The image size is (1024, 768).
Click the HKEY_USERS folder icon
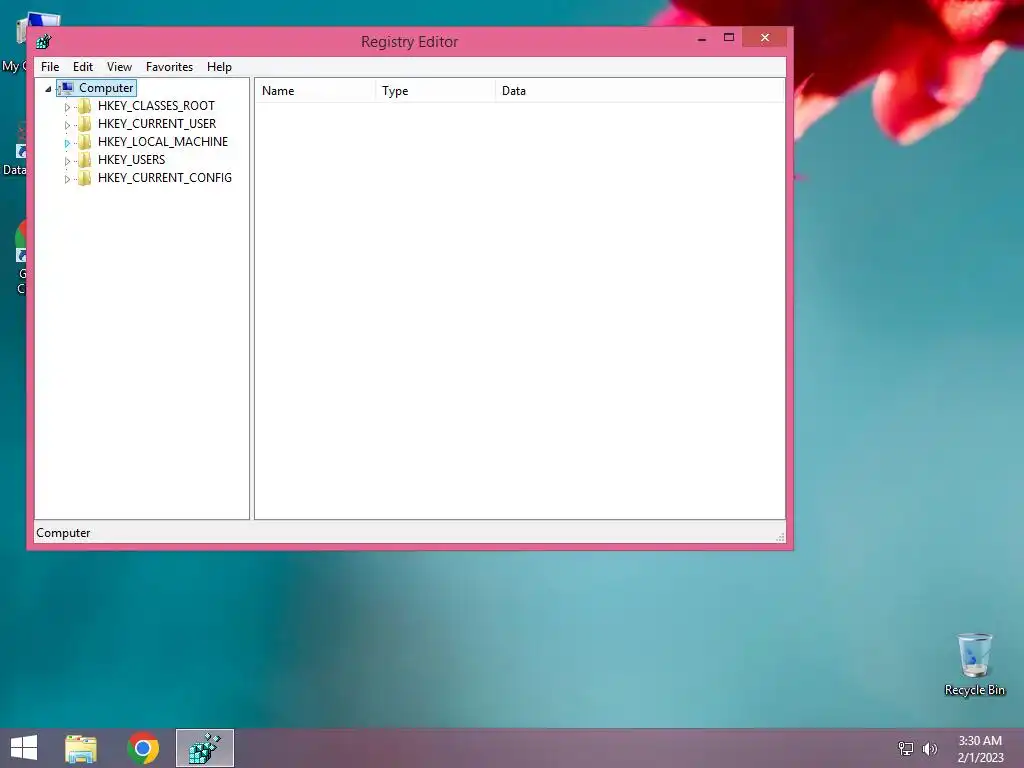point(84,159)
